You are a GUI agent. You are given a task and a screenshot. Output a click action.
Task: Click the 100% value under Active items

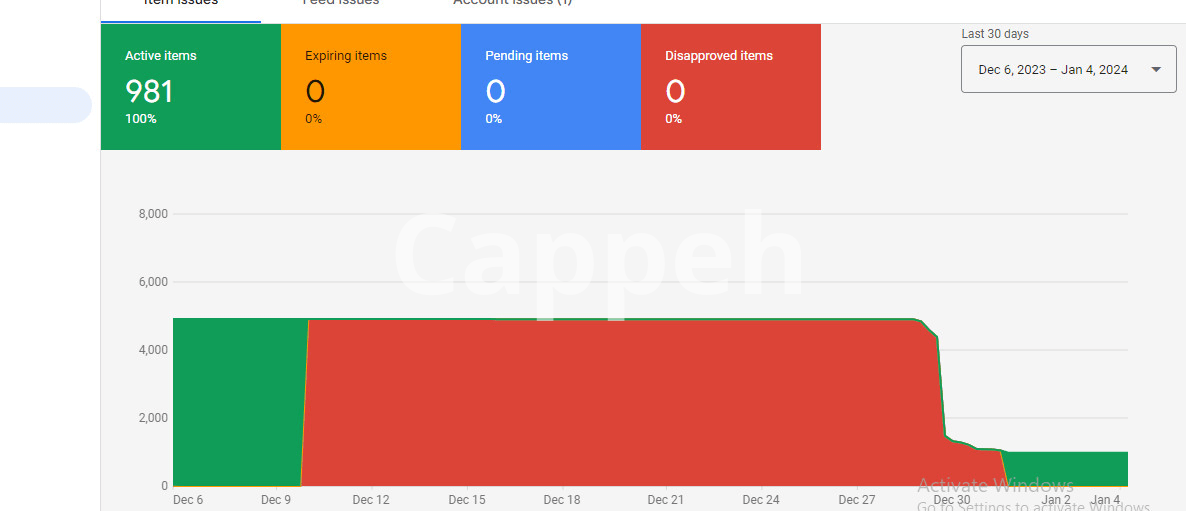[140, 119]
